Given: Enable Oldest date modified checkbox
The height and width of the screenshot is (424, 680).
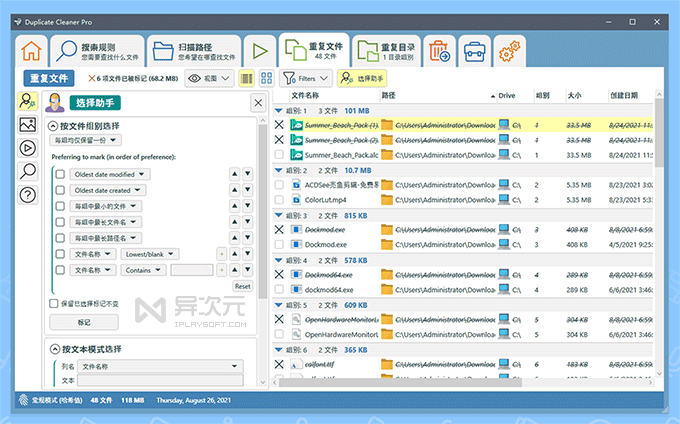Looking at the screenshot, I should [x=60, y=174].
